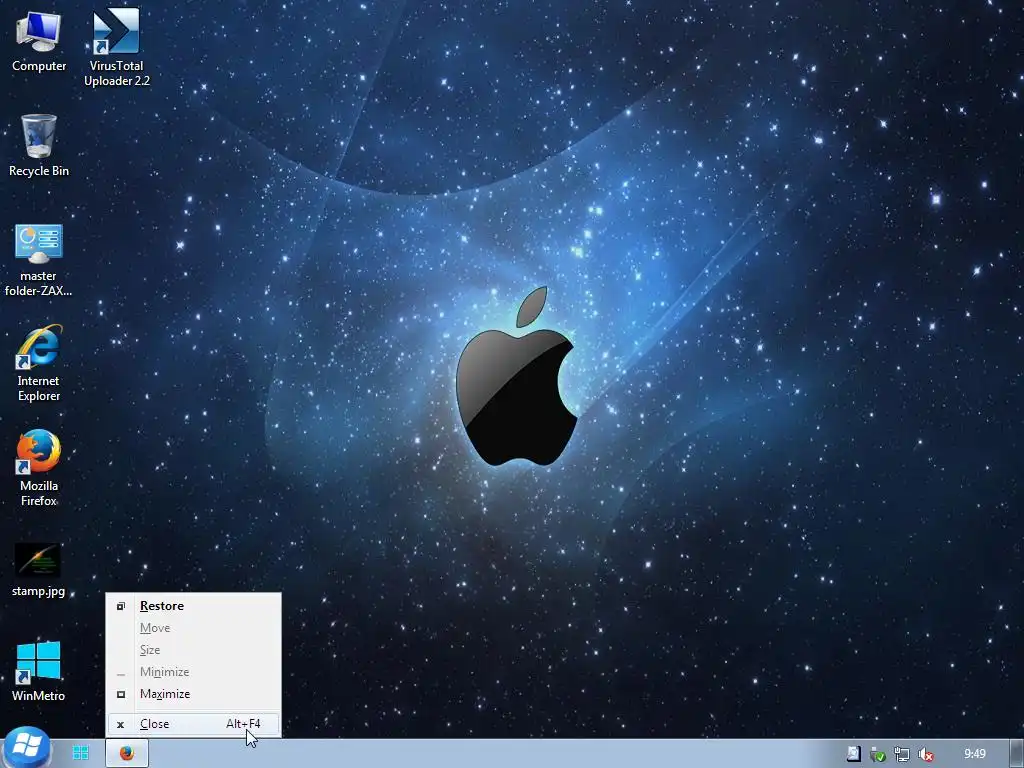Choose Restore from the window context menu
The image size is (1024, 768).
193,606
